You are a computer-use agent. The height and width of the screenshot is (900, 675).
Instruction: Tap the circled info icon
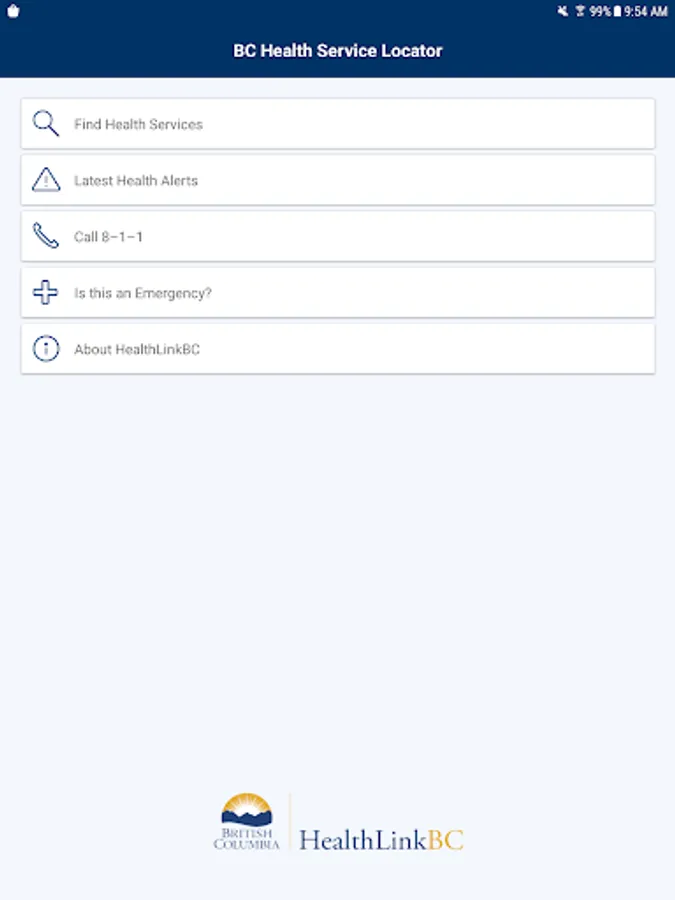click(45, 349)
